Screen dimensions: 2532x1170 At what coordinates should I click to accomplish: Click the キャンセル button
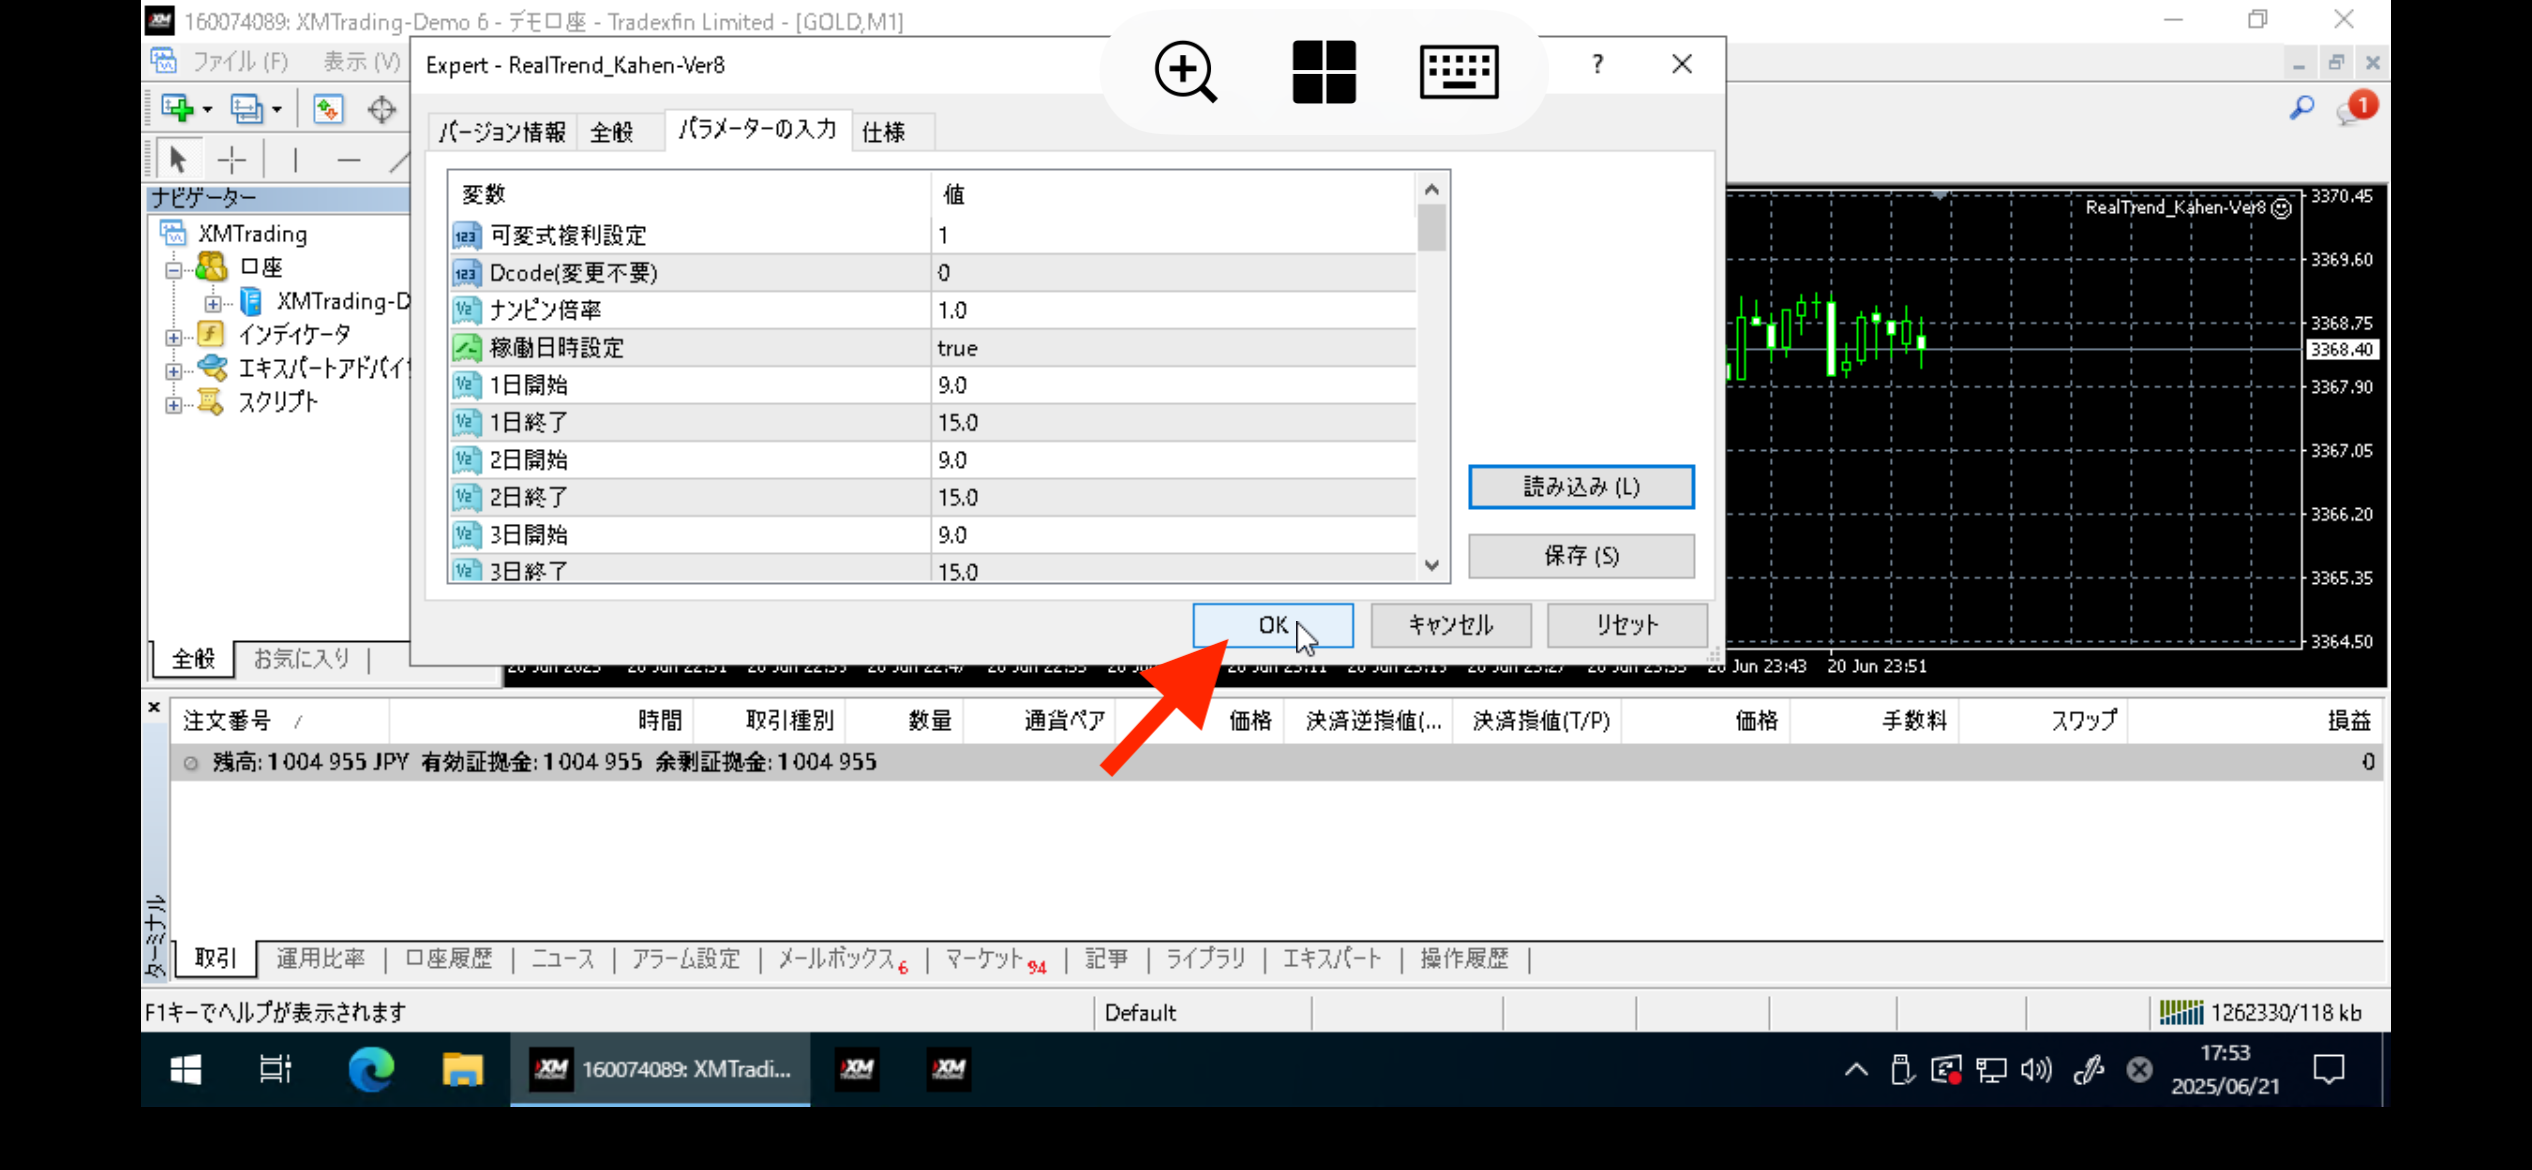1450,625
